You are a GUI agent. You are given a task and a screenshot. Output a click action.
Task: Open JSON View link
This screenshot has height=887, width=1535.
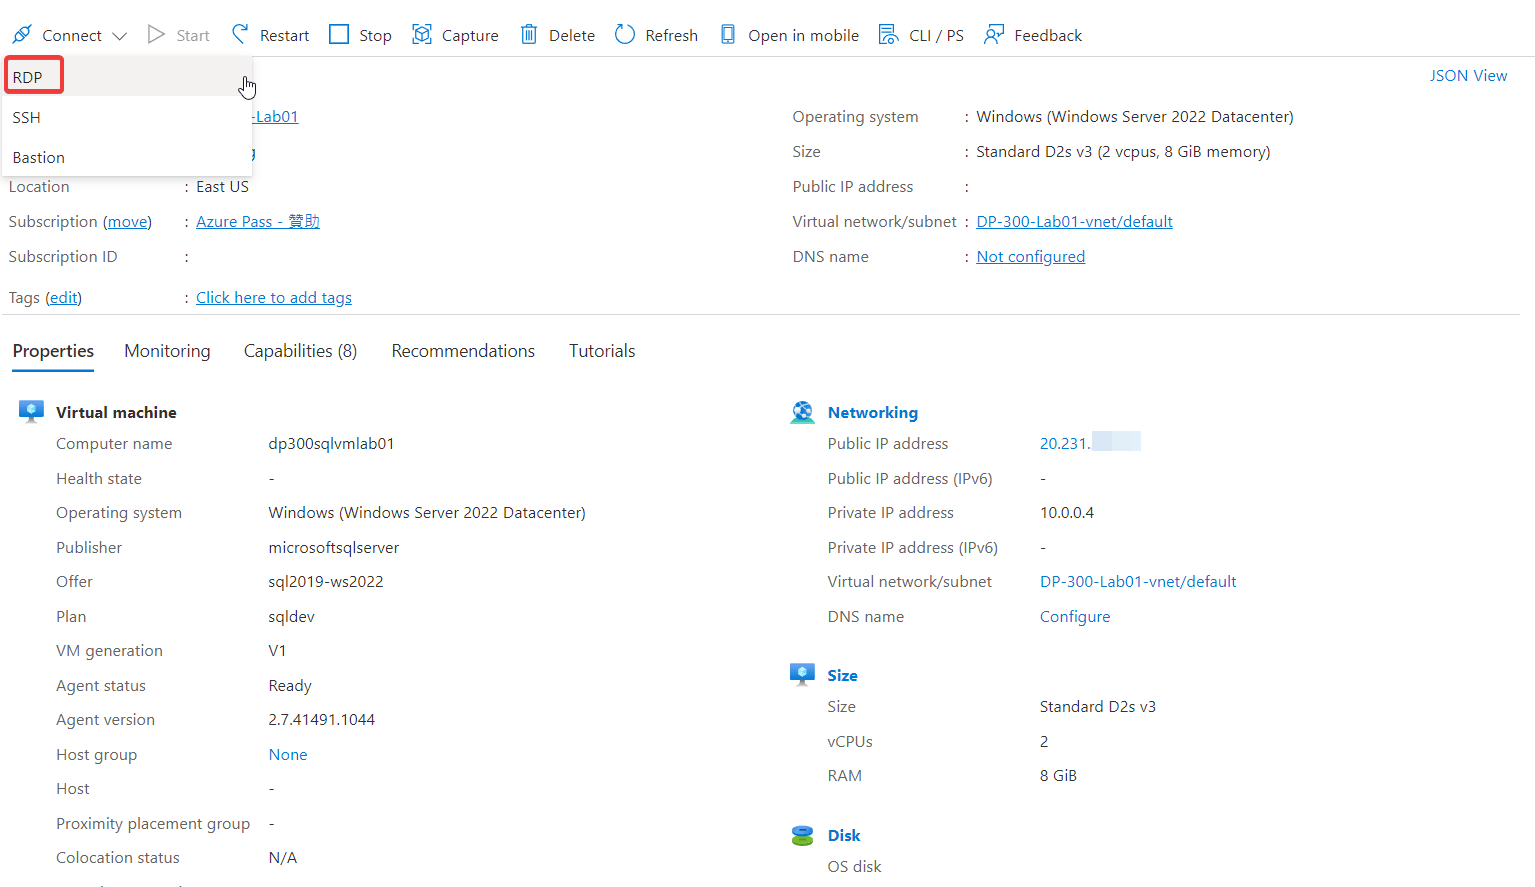(x=1467, y=75)
